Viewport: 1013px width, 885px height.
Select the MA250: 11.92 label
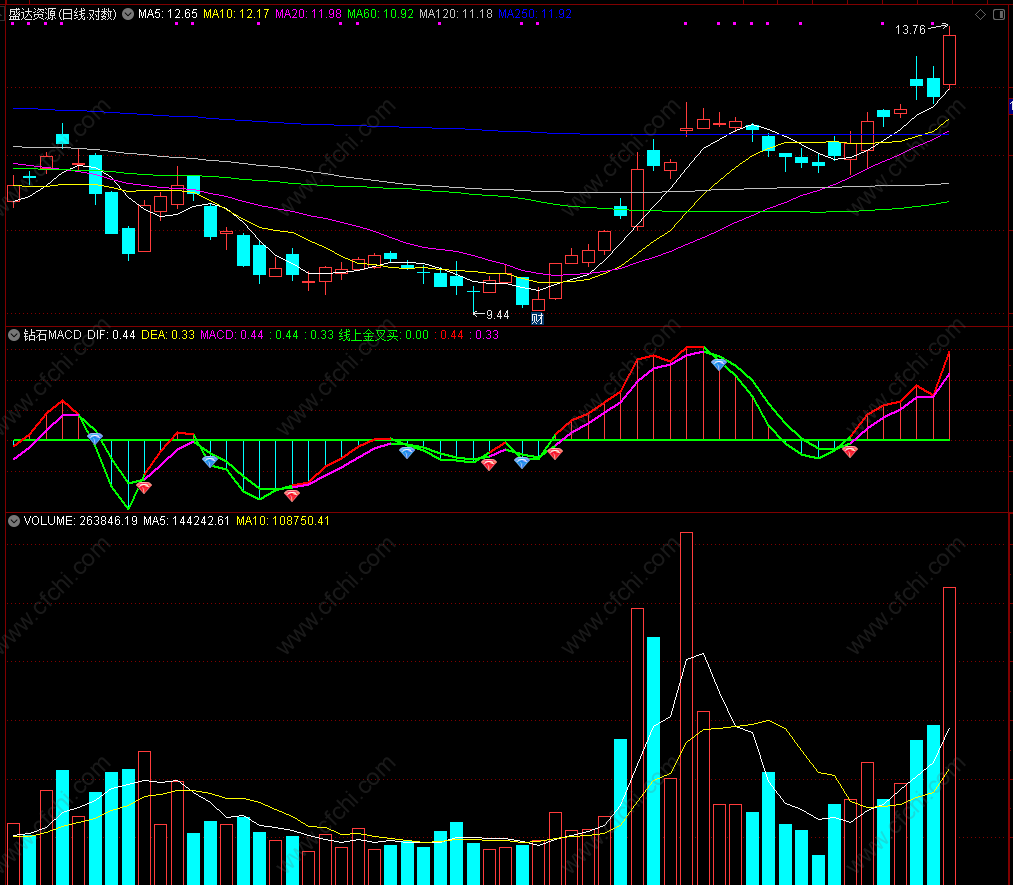(x=535, y=14)
